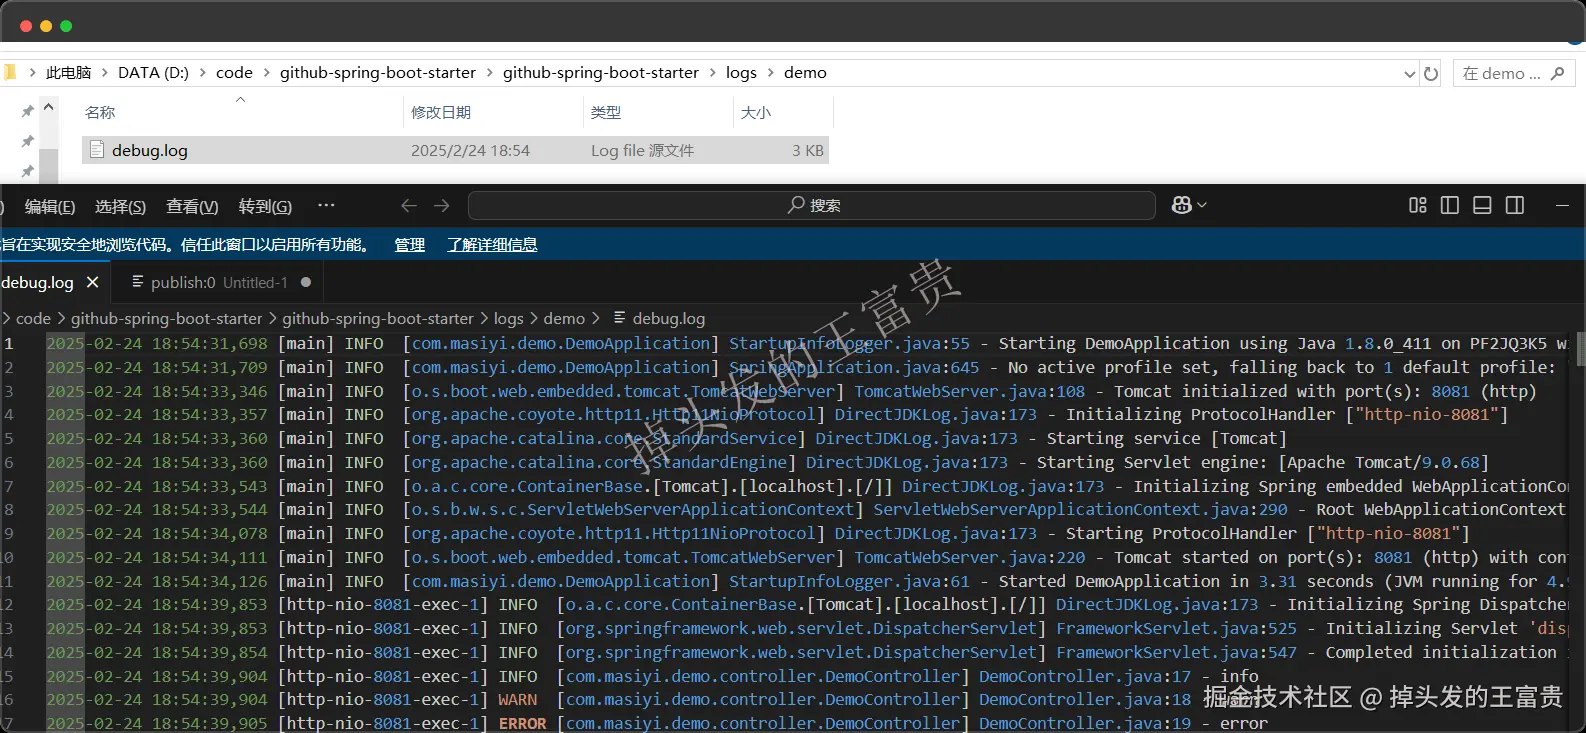Click 'logs' in the editor breadcrumb
This screenshot has width=1586, height=733.
point(508,318)
